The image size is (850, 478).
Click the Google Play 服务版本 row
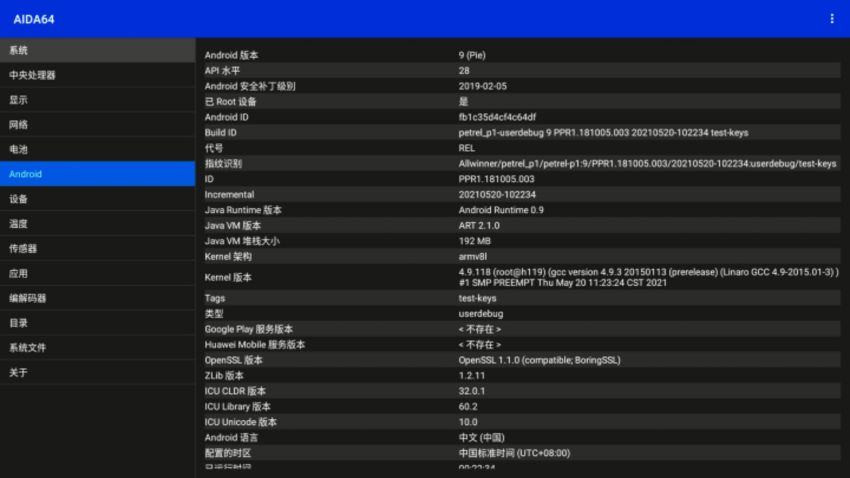pos(522,329)
